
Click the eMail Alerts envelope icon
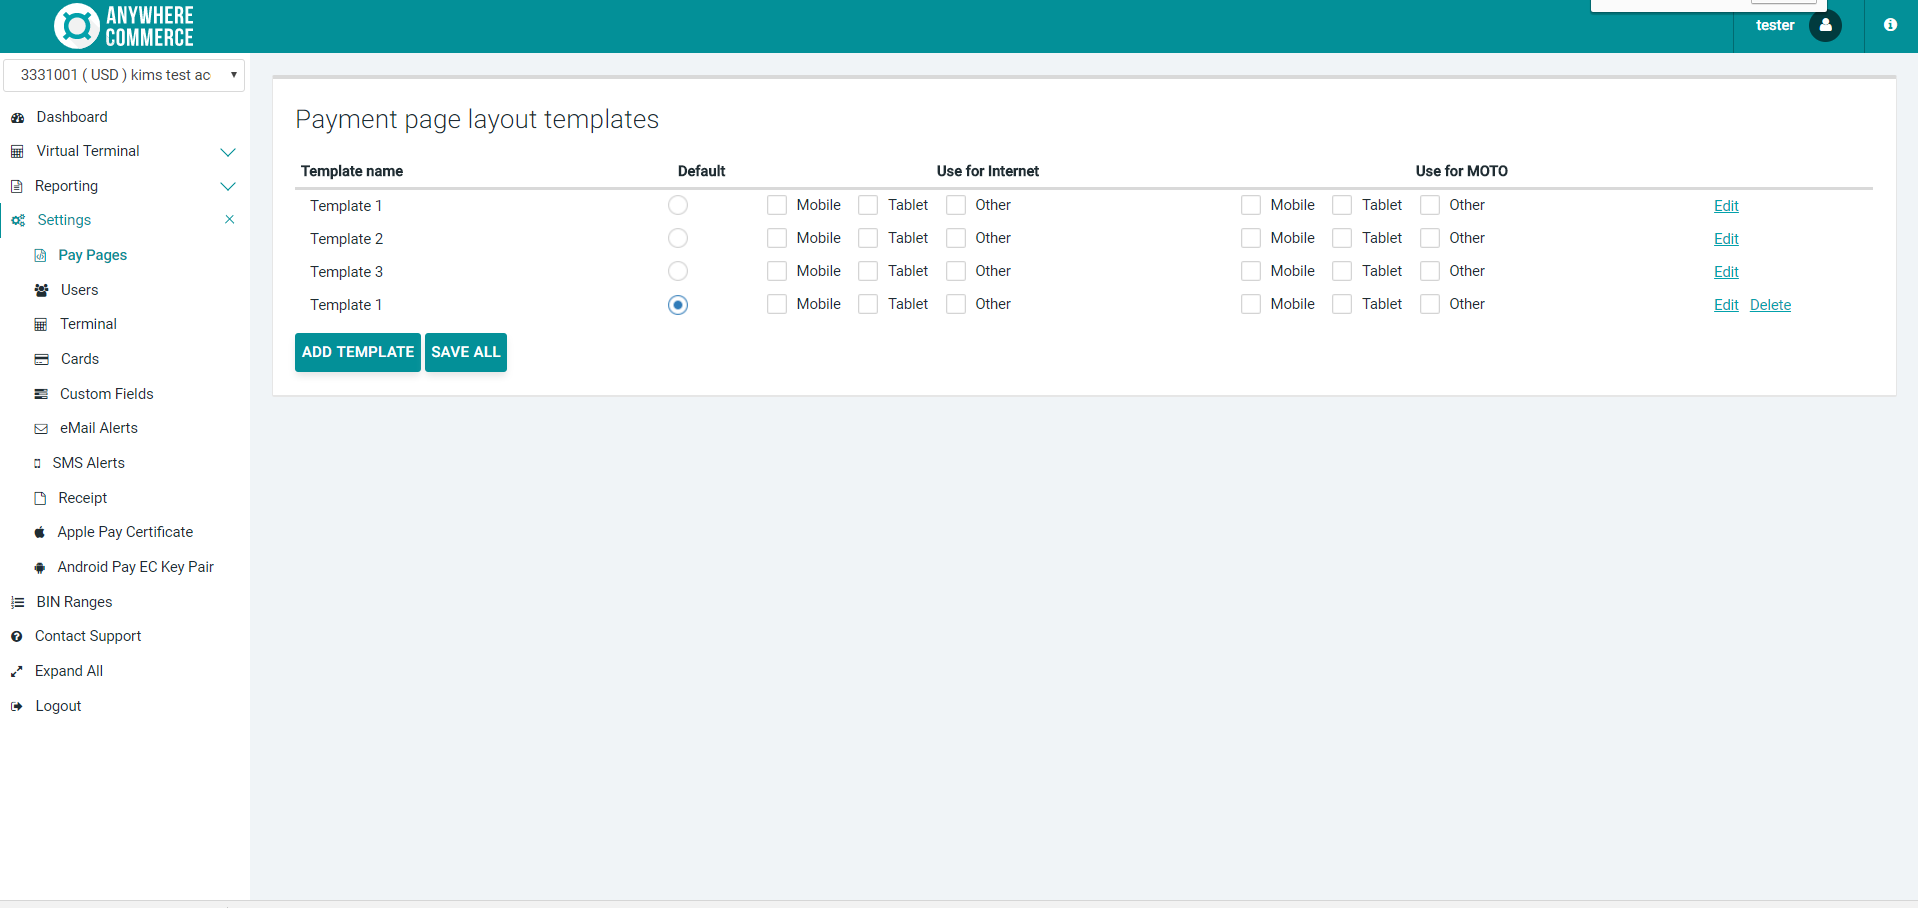(41, 429)
